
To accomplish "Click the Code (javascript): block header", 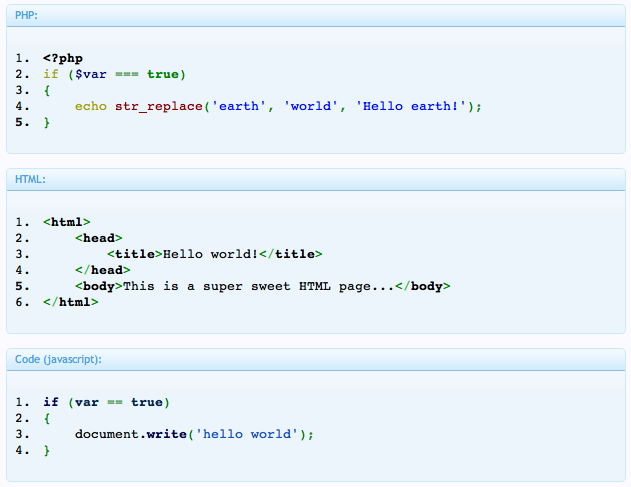I will tap(316, 359).
